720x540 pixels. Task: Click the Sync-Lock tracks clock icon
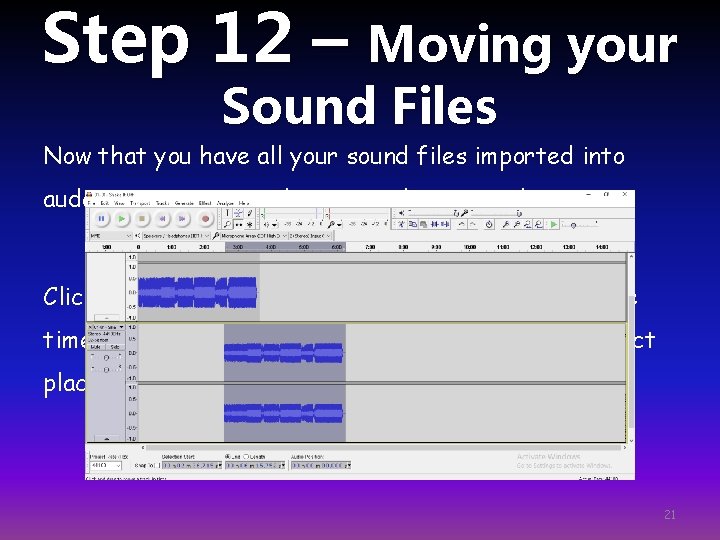489,224
